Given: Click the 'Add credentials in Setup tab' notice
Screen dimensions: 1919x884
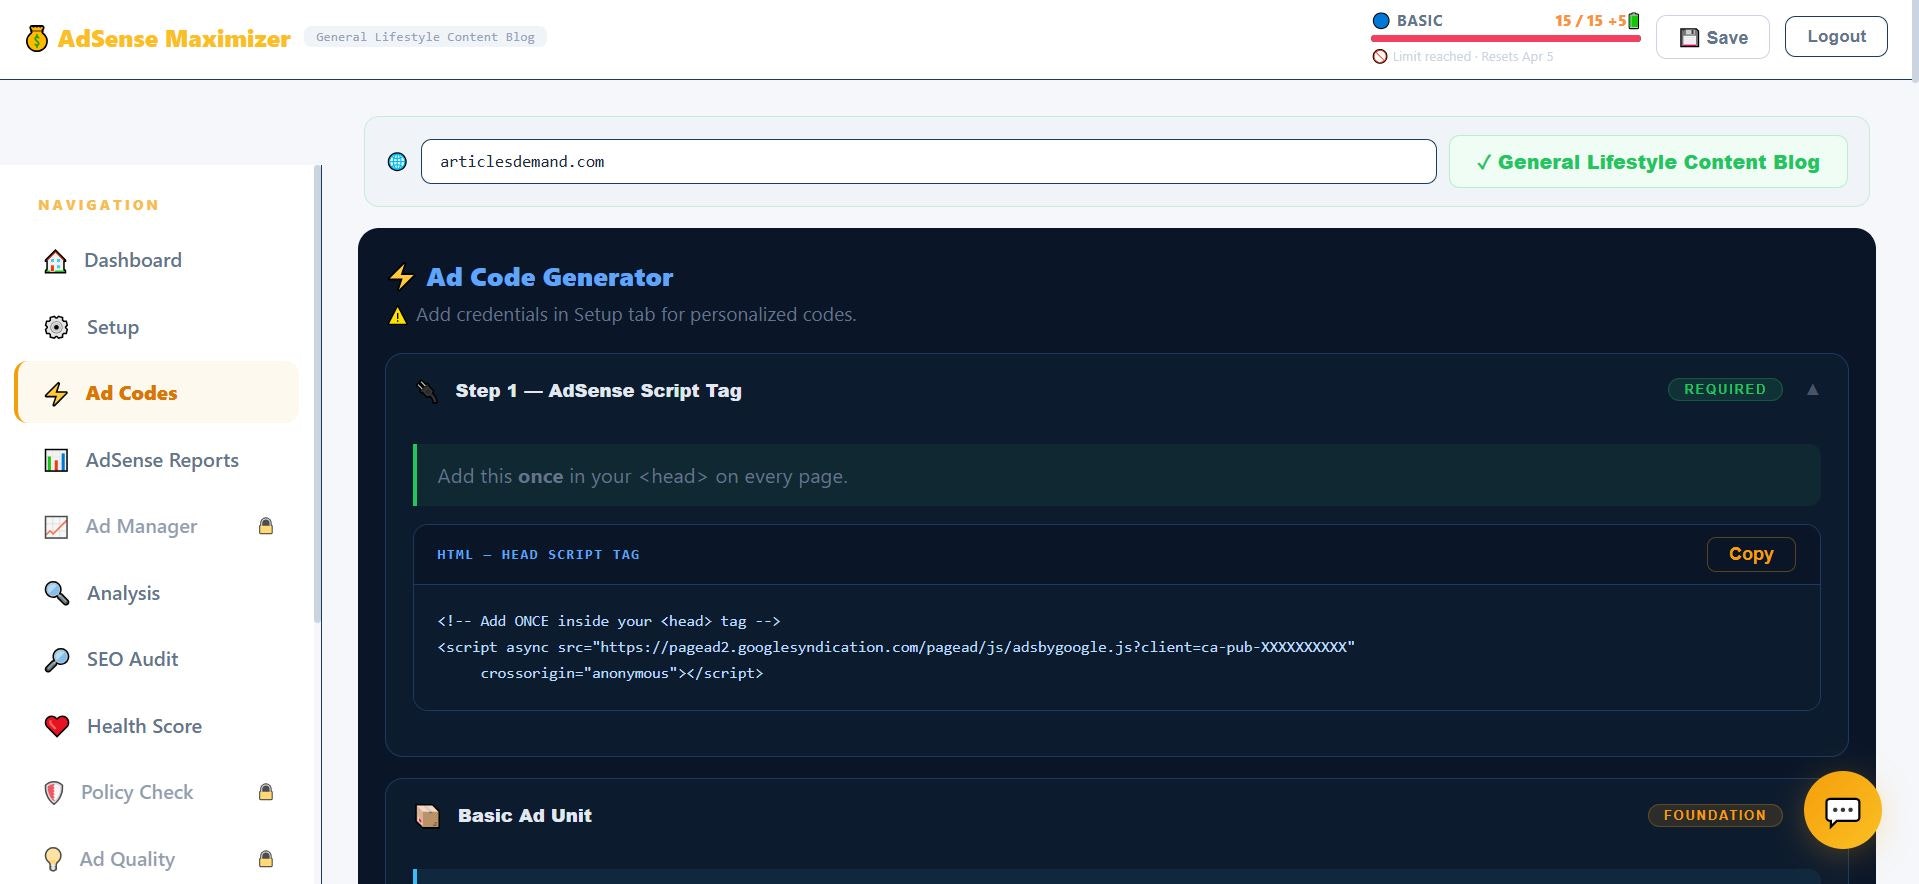Looking at the screenshot, I should tap(636, 315).
